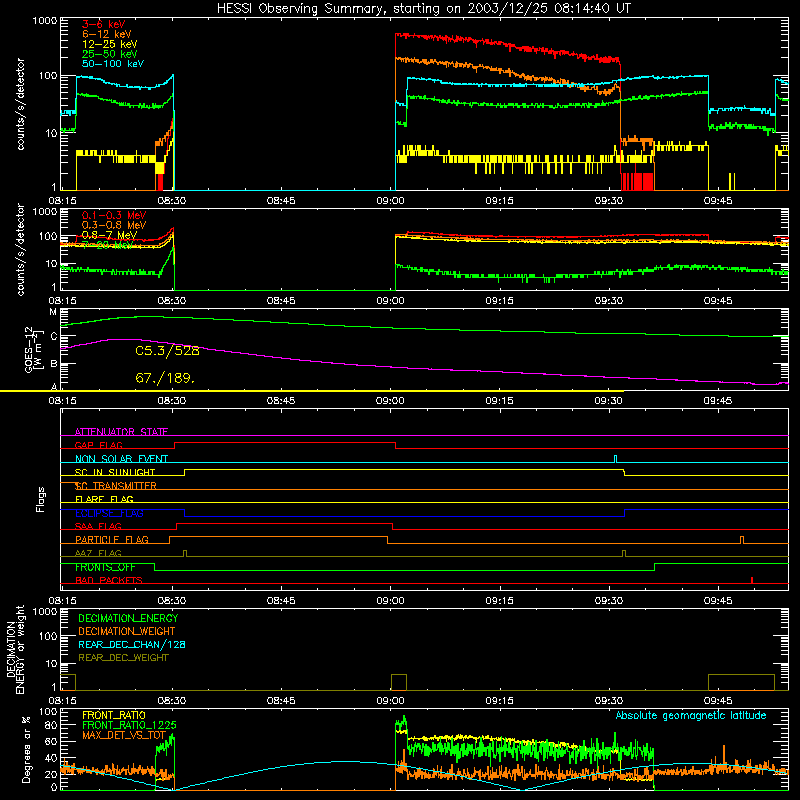This screenshot has height=800, width=800.
Task: Click 09:15 tick label under GOES panel
Action: (x=499, y=401)
